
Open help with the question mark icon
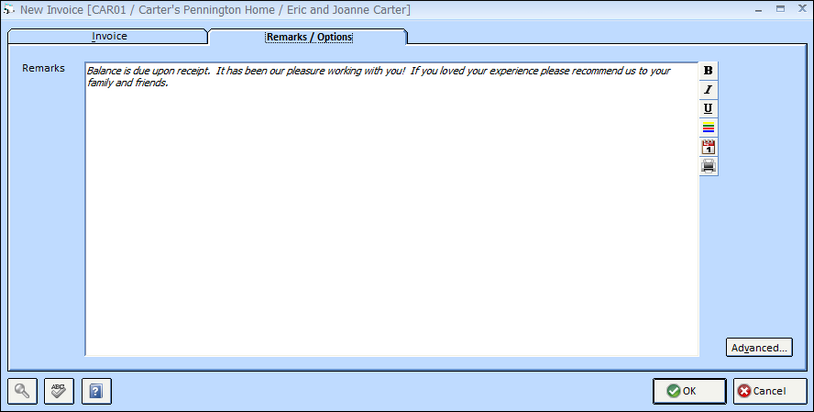point(97,391)
